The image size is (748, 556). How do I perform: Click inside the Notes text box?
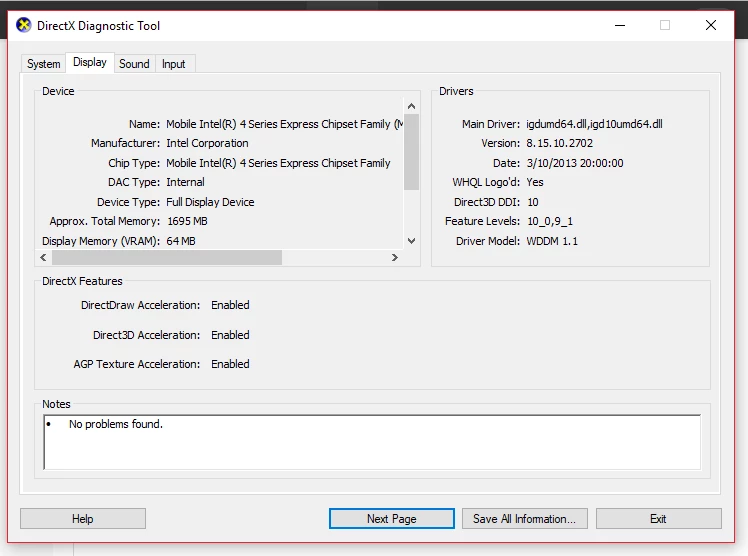pos(372,442)
